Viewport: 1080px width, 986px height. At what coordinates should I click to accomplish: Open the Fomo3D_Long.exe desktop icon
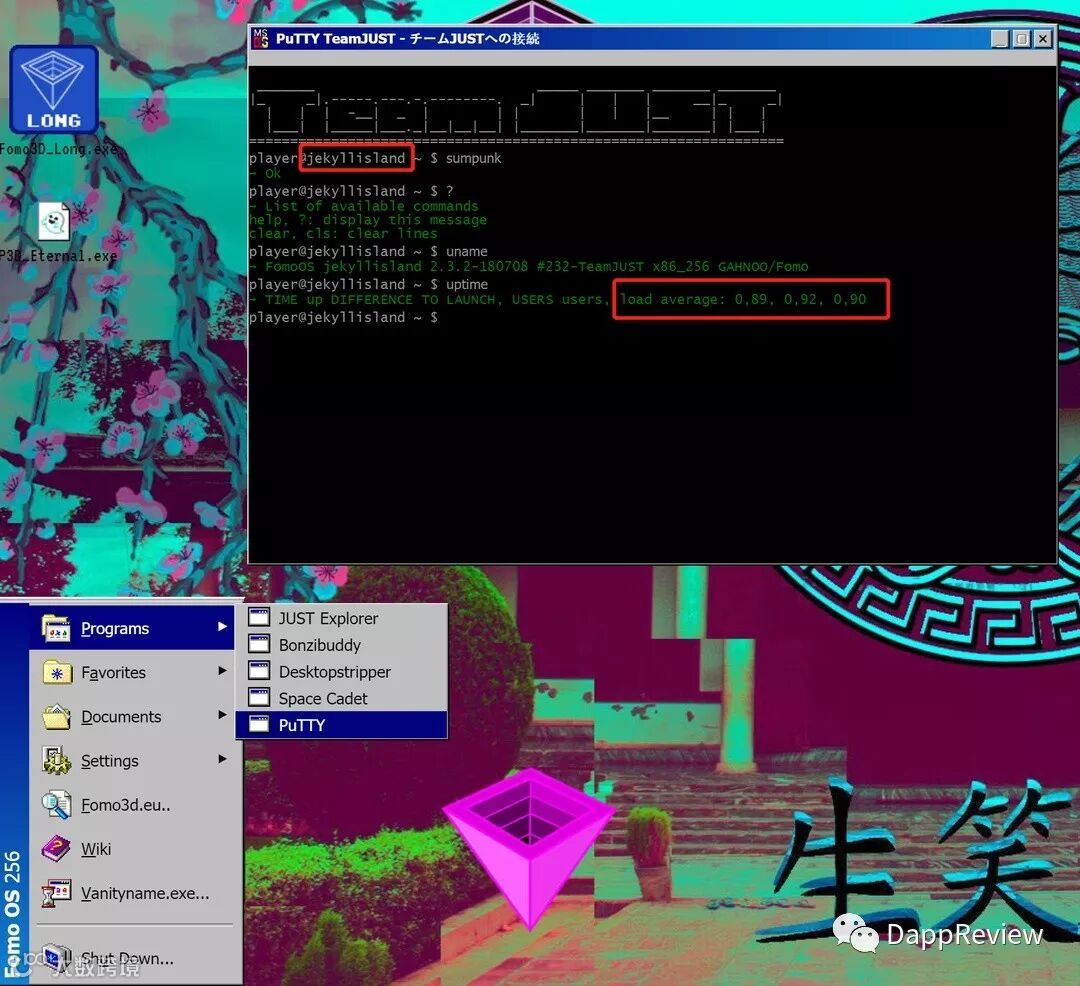tap(54, 90)
